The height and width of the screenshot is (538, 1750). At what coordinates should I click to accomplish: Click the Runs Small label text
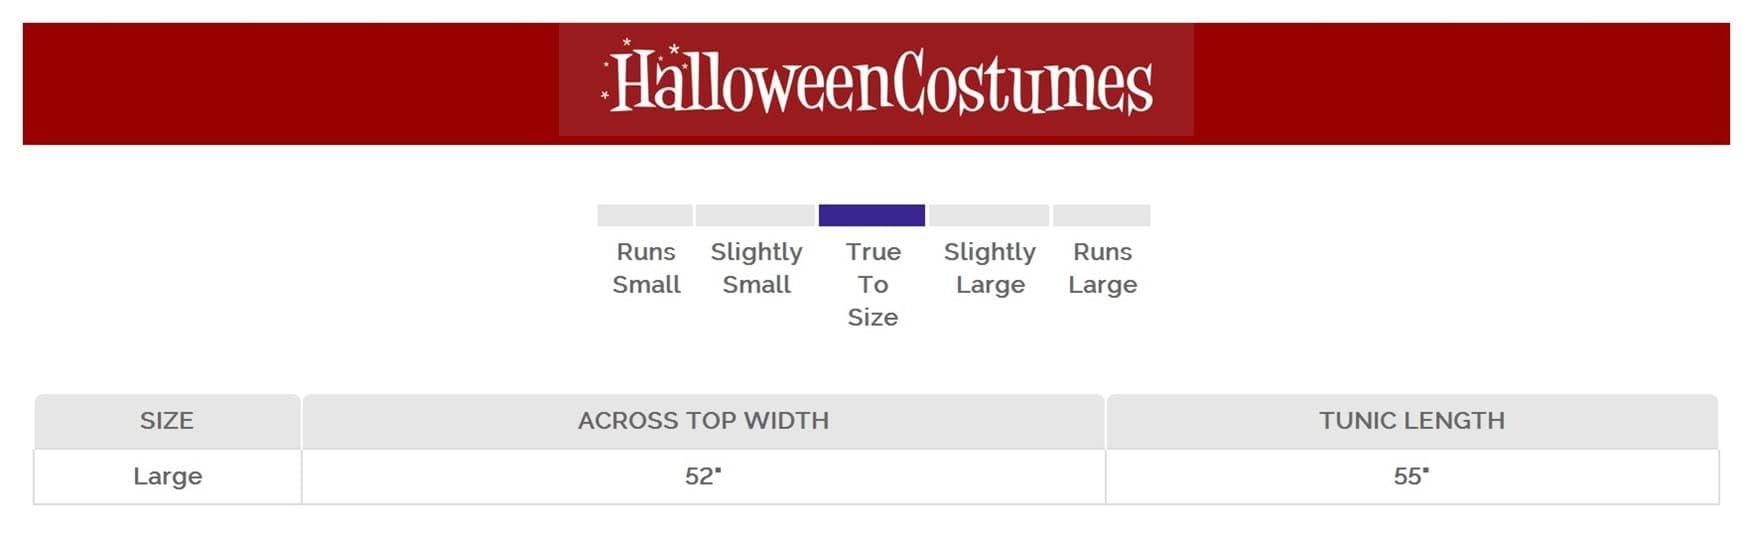[x=646, y=268]
